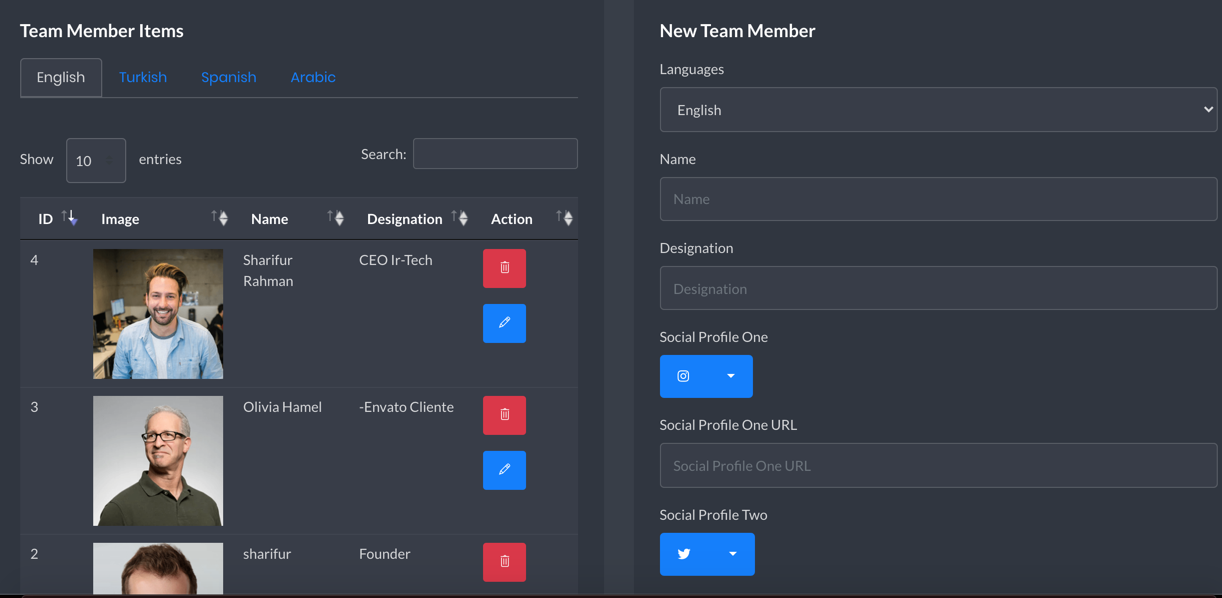The width and height of the screenshot is (1222, 598).
Task: Change the entries-per-page selector showing 10
Action: [96, 160]
